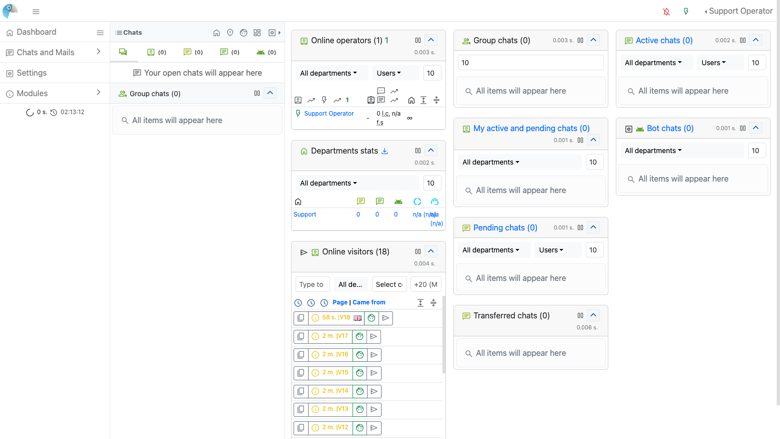This screenshot has height=439, width=780.
Task: Select the bot chats tab in Chats panel
Action: pyautogui.click(x=266, y=52)
